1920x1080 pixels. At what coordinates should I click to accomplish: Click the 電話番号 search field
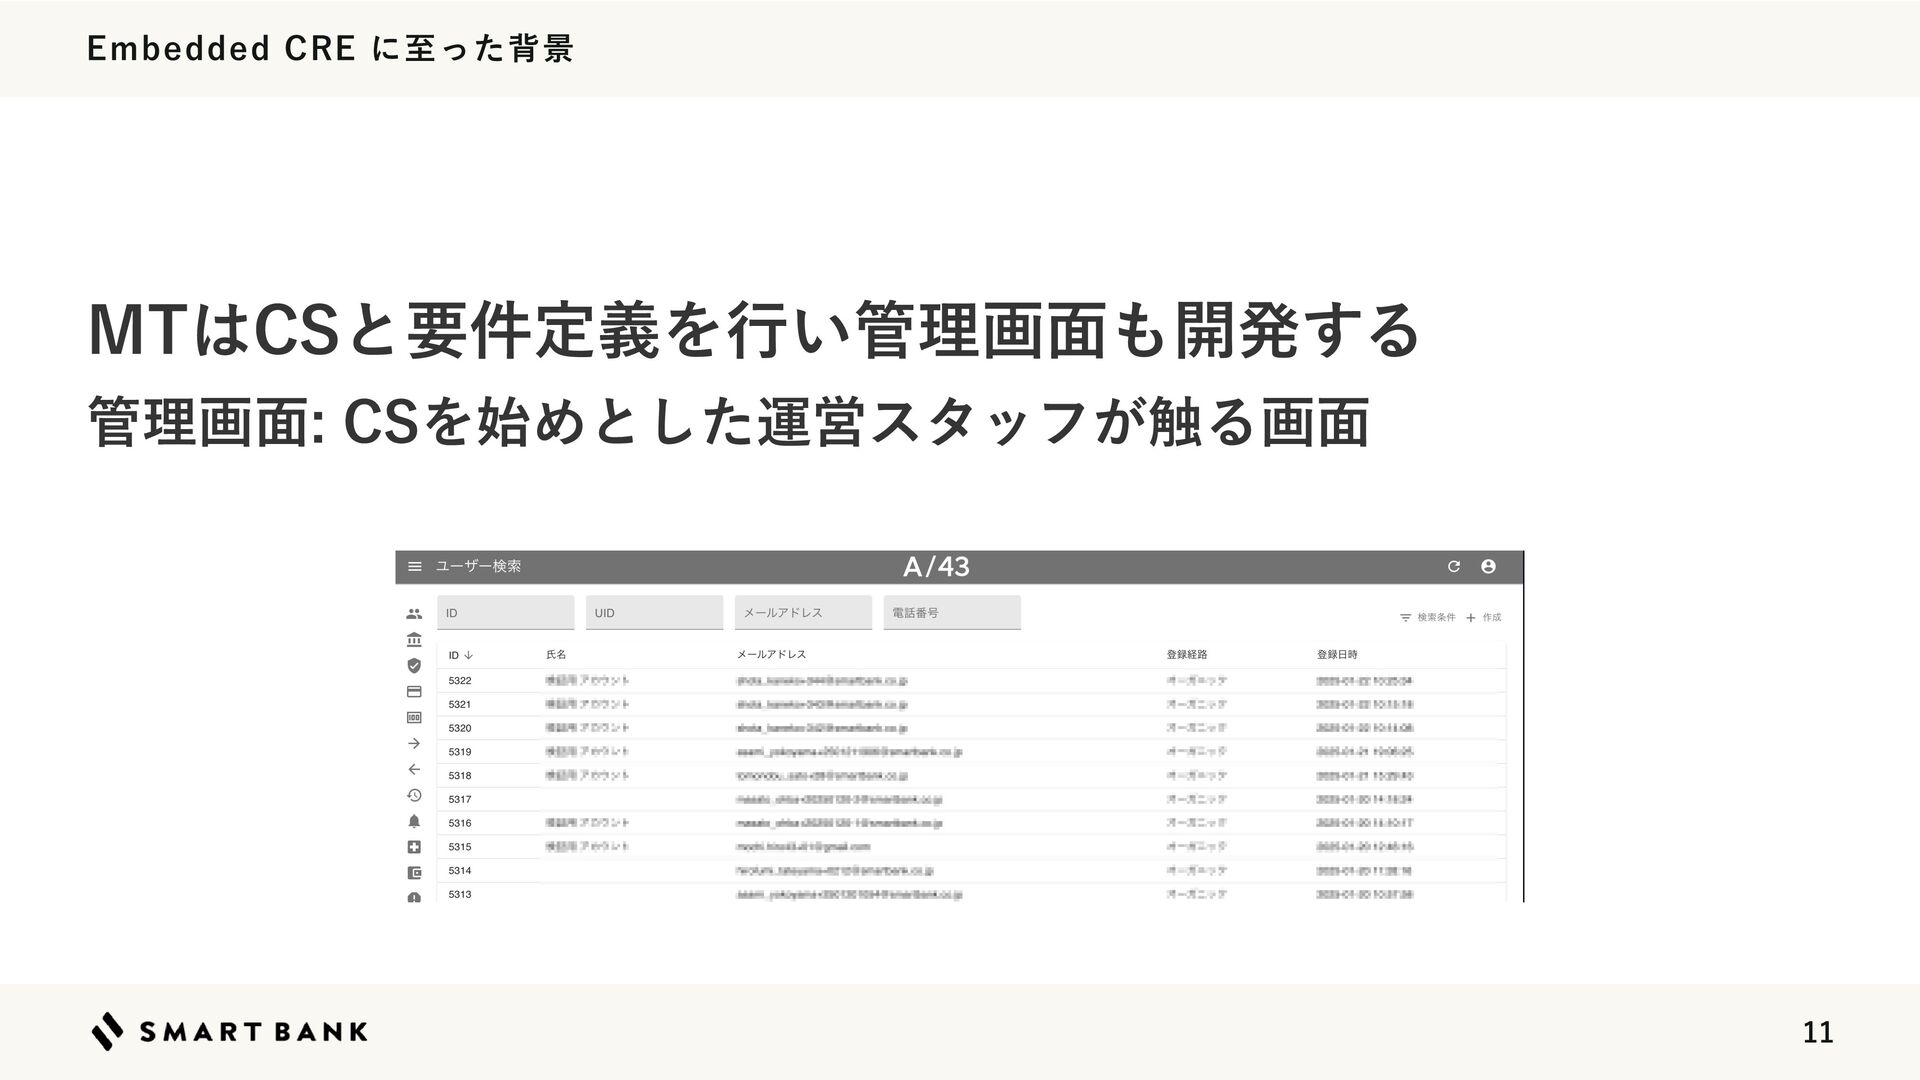(x=952, y=613)
